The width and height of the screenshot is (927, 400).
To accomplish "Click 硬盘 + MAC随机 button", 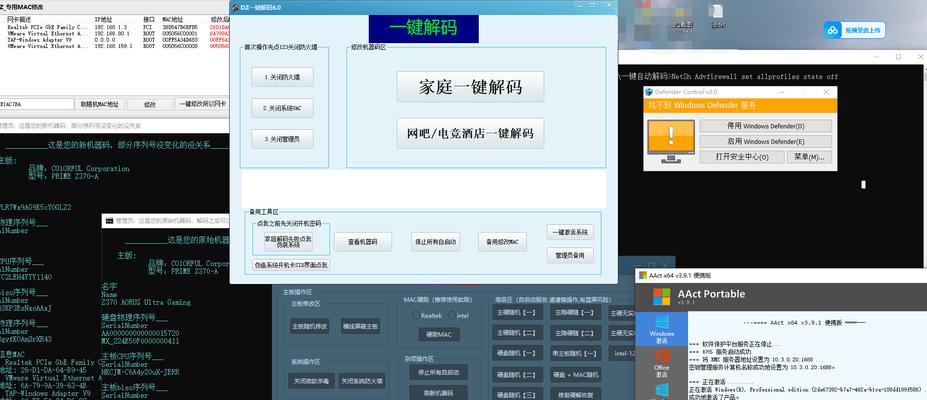I will point(575,375).
